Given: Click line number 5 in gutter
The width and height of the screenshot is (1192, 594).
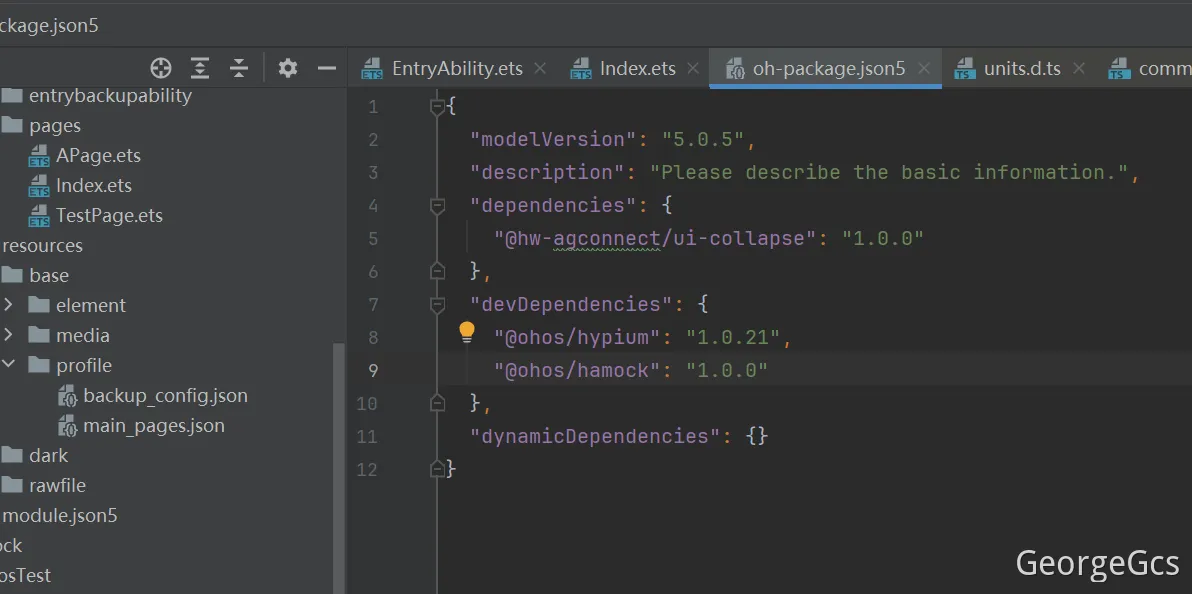Looking at the screenshot, I should point(372,239).
